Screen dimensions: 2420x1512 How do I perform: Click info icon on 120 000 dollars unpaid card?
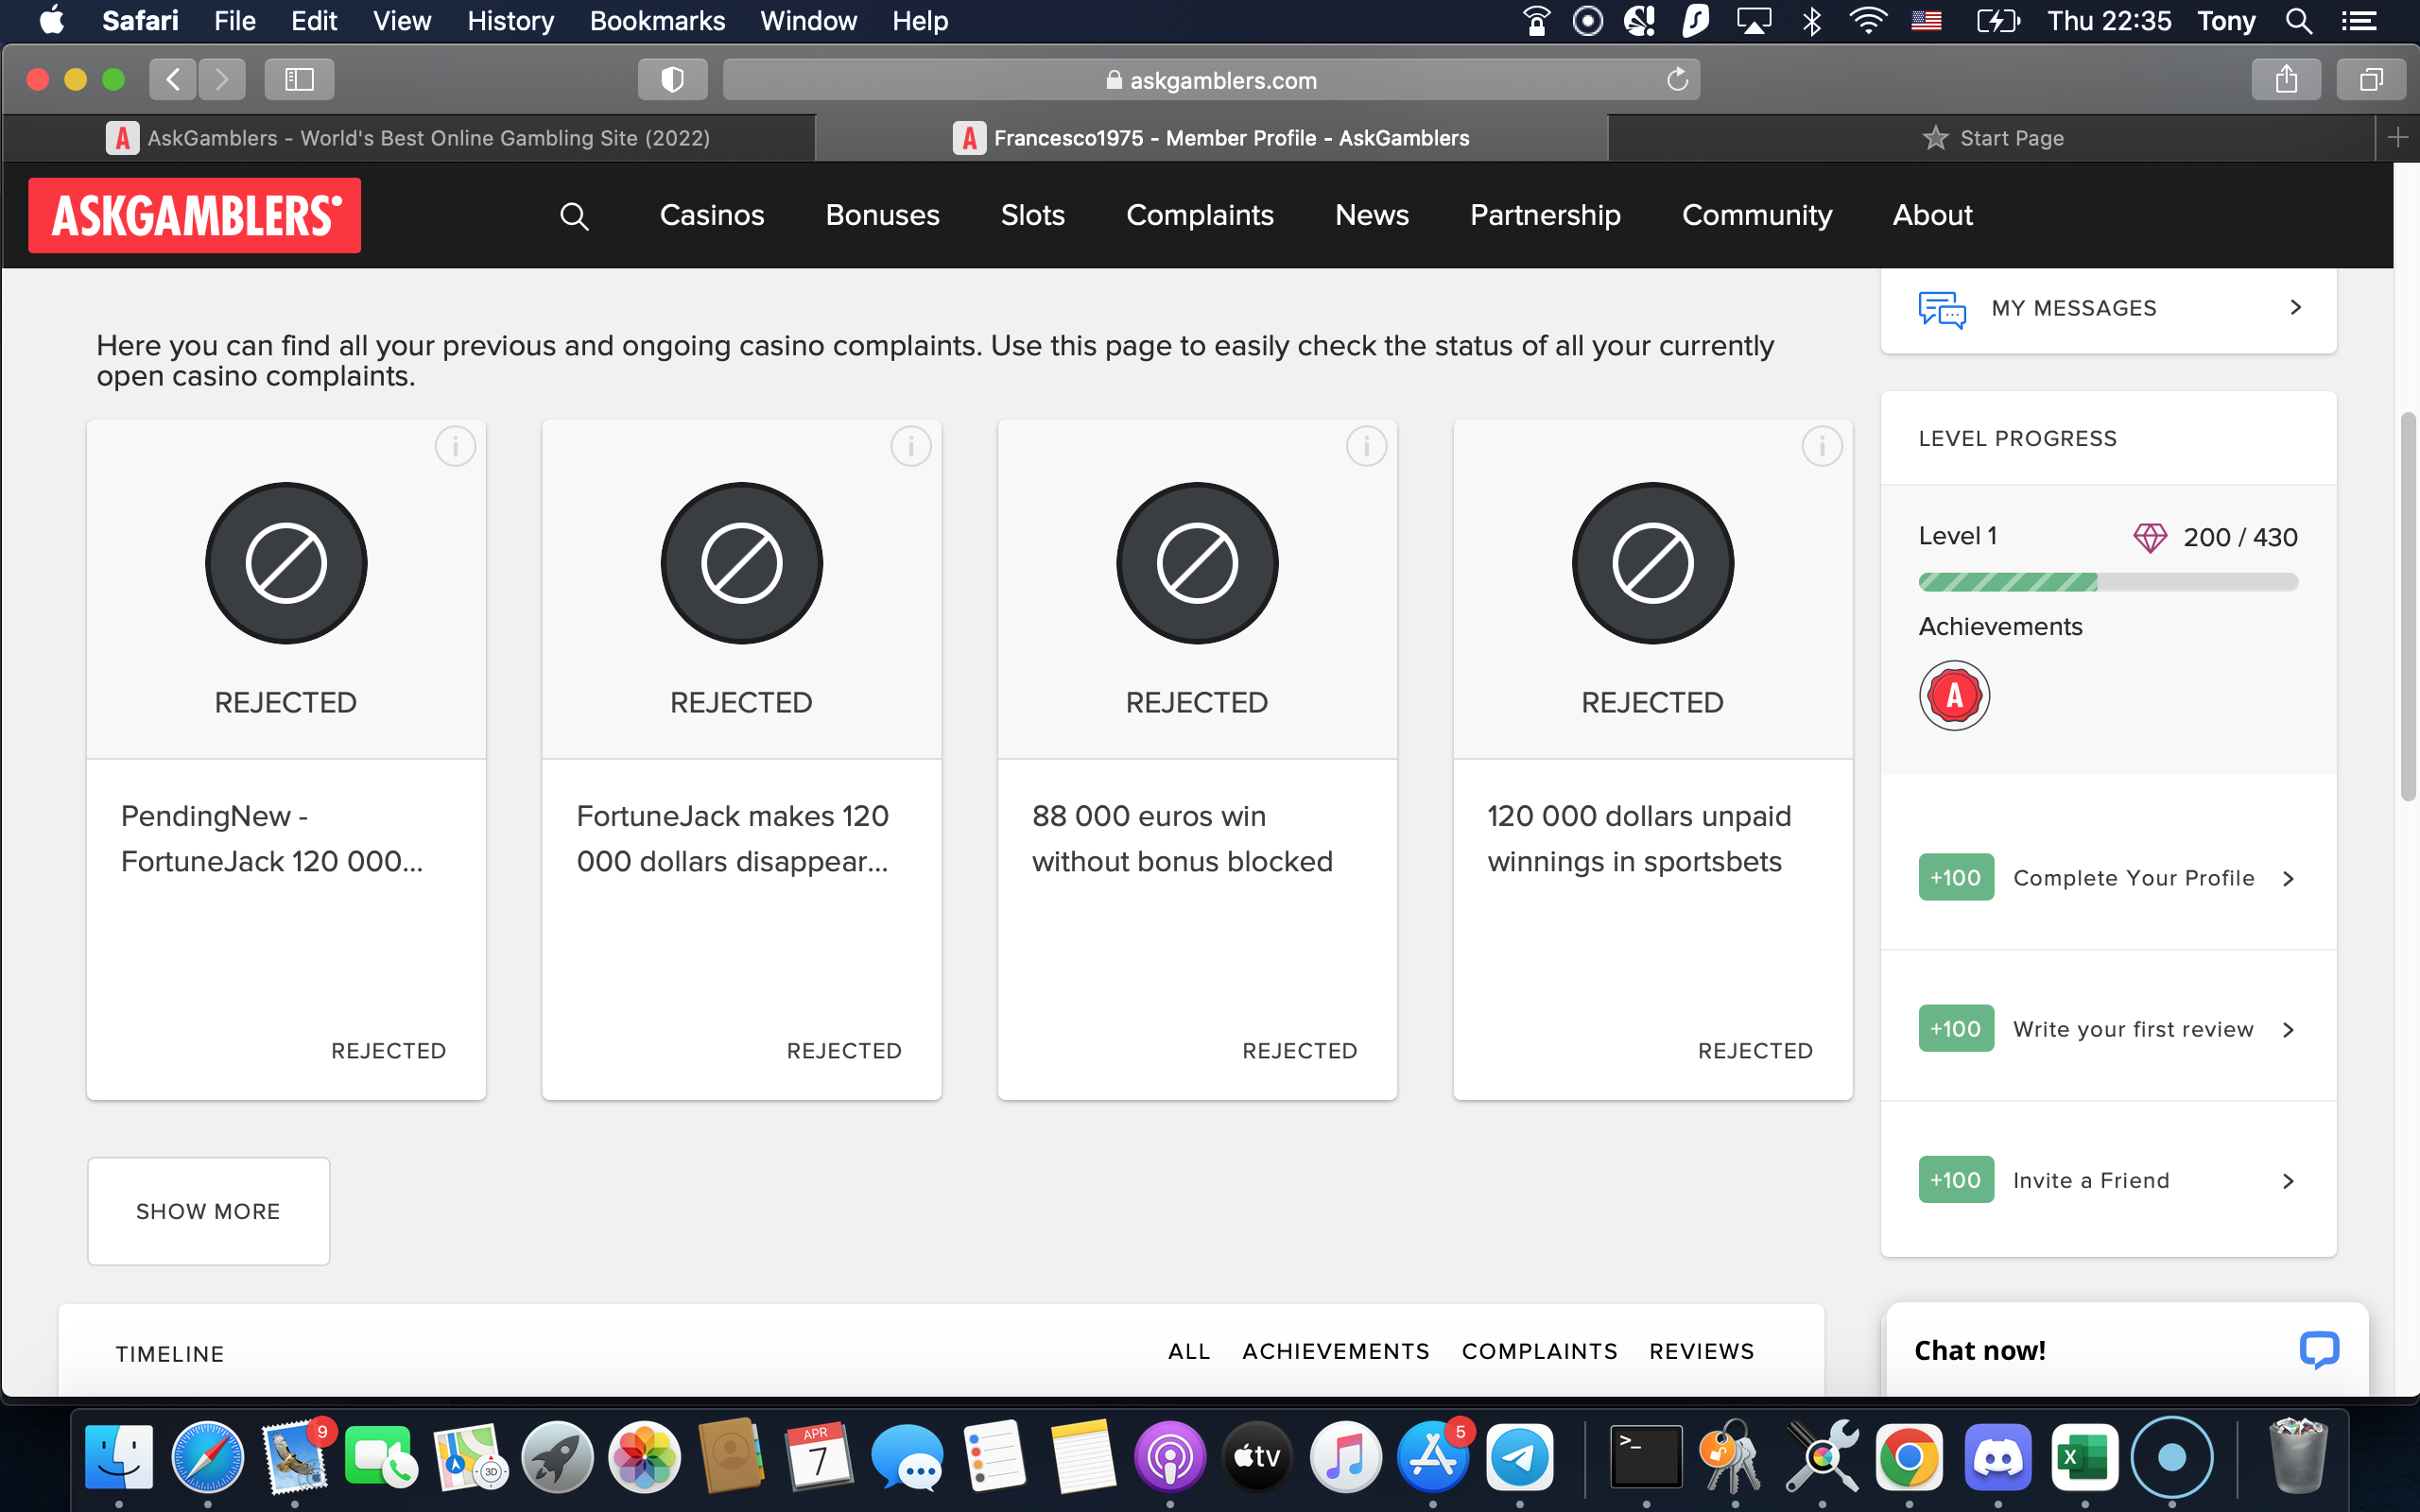pos(1822,446)
